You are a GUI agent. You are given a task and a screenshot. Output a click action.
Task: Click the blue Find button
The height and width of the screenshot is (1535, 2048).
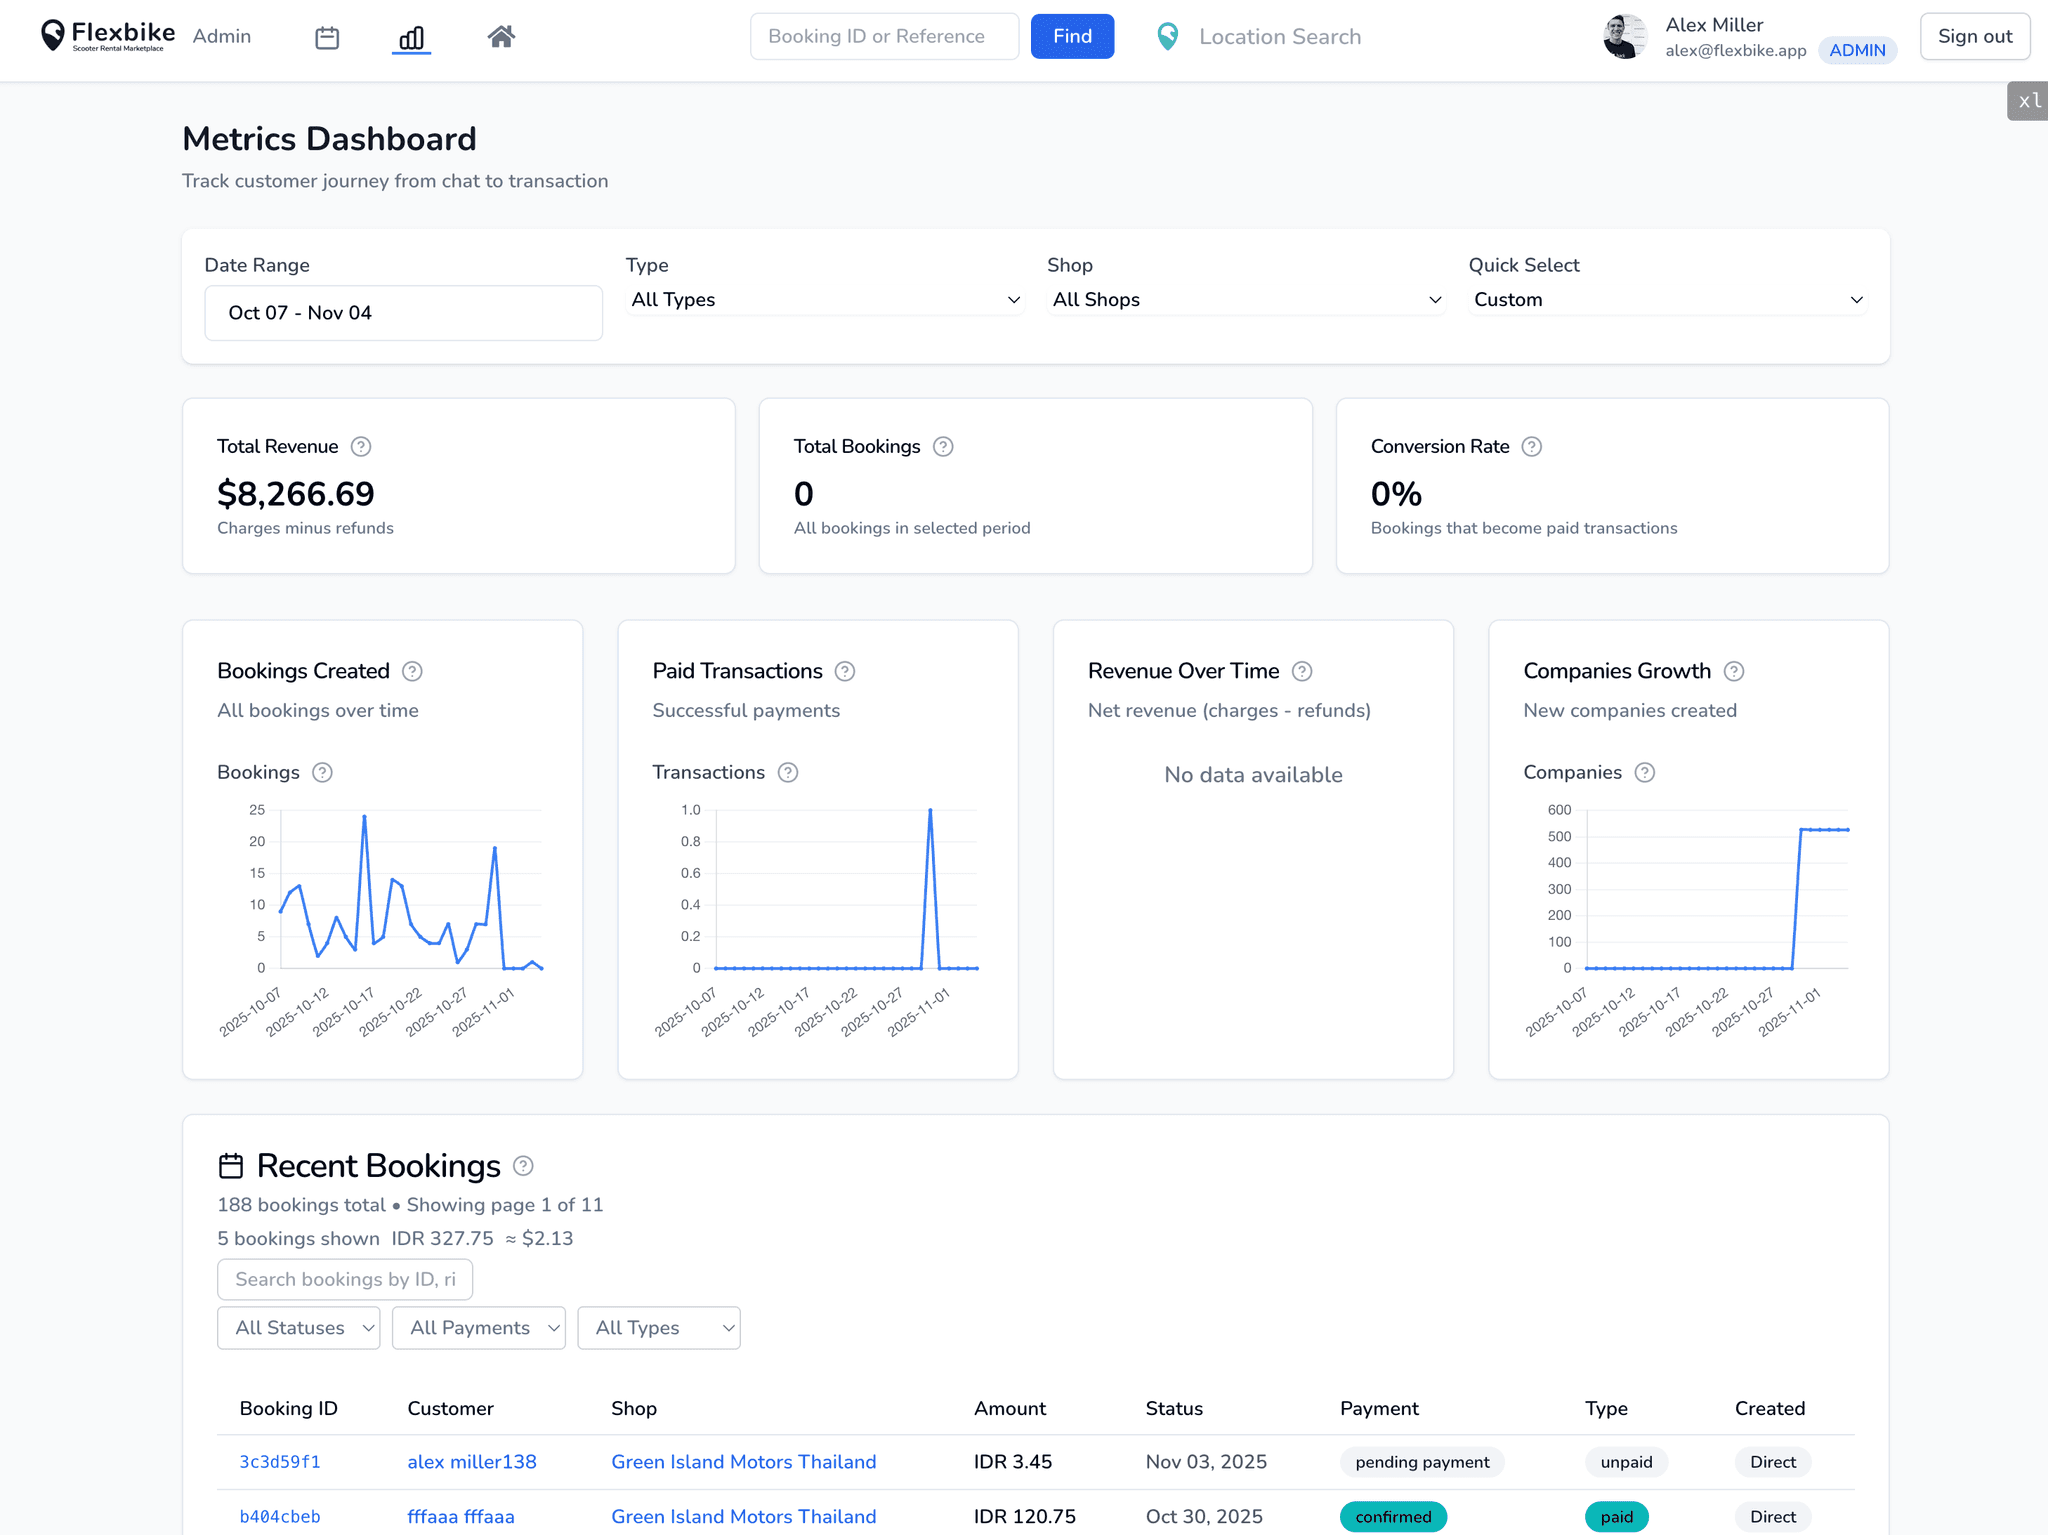[x=1072, y=37]
